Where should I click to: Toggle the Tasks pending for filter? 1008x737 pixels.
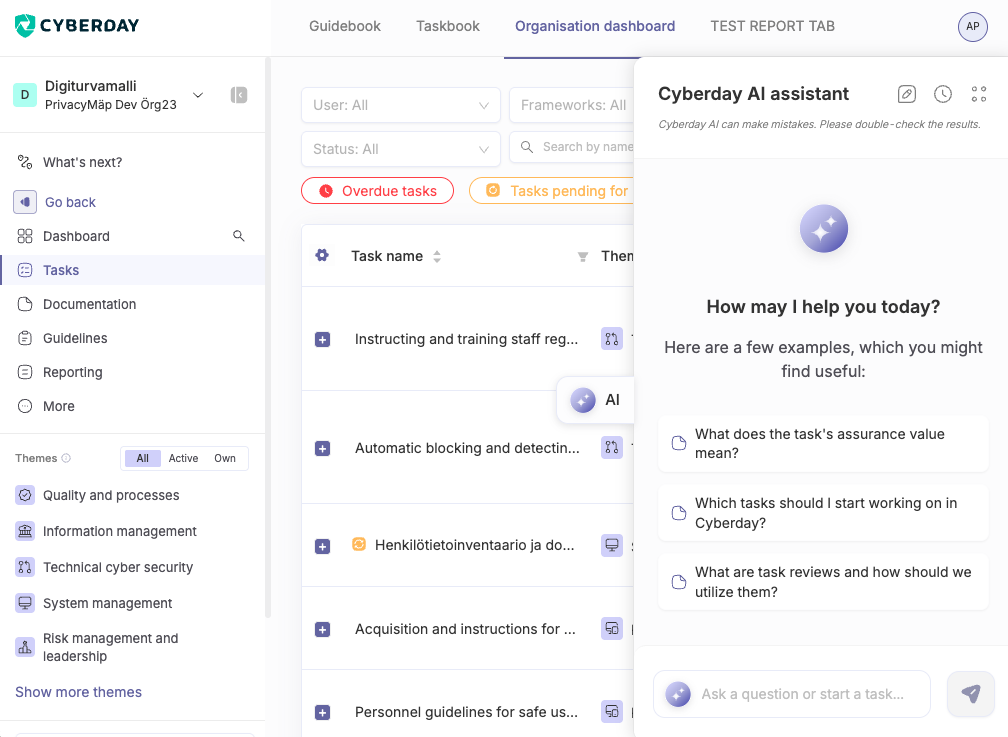pyautogui.click(x=552, y=191)
